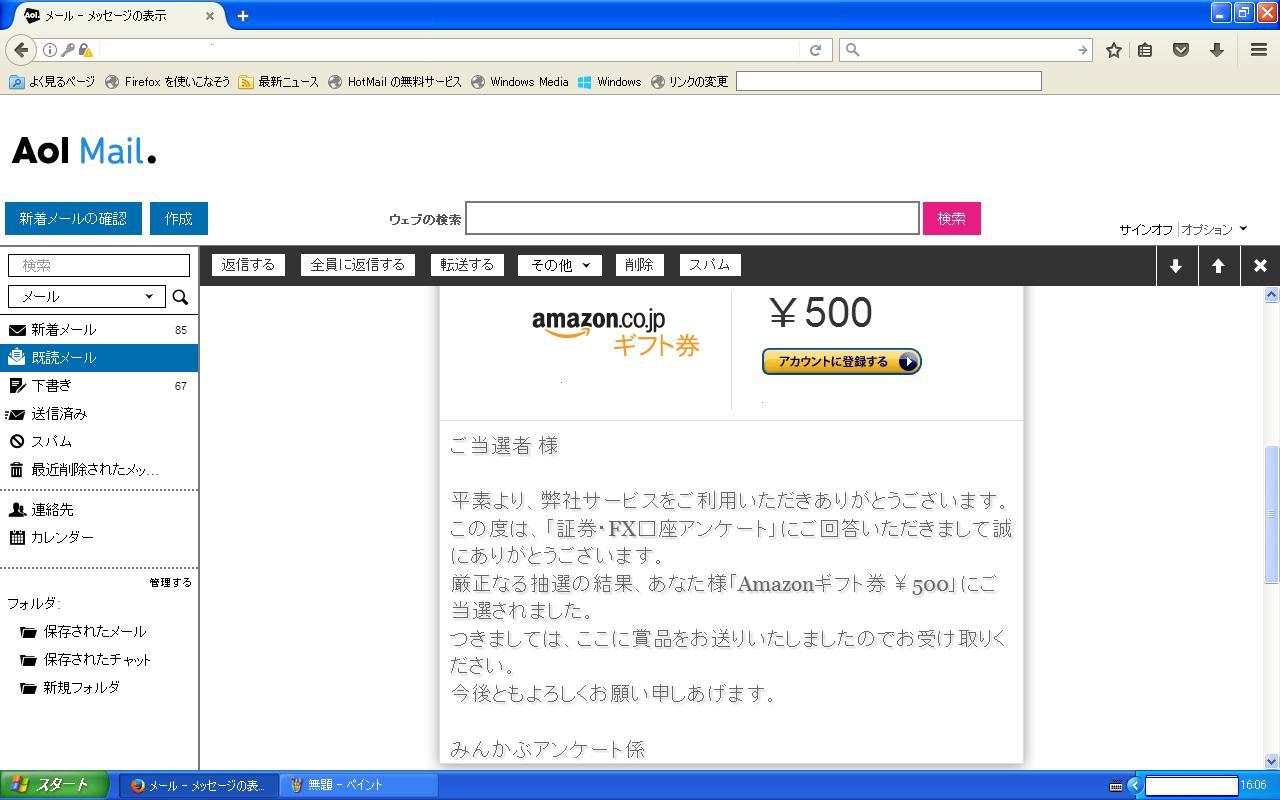Open Firefox を使いこなそう bookmark

click(167, 82)
